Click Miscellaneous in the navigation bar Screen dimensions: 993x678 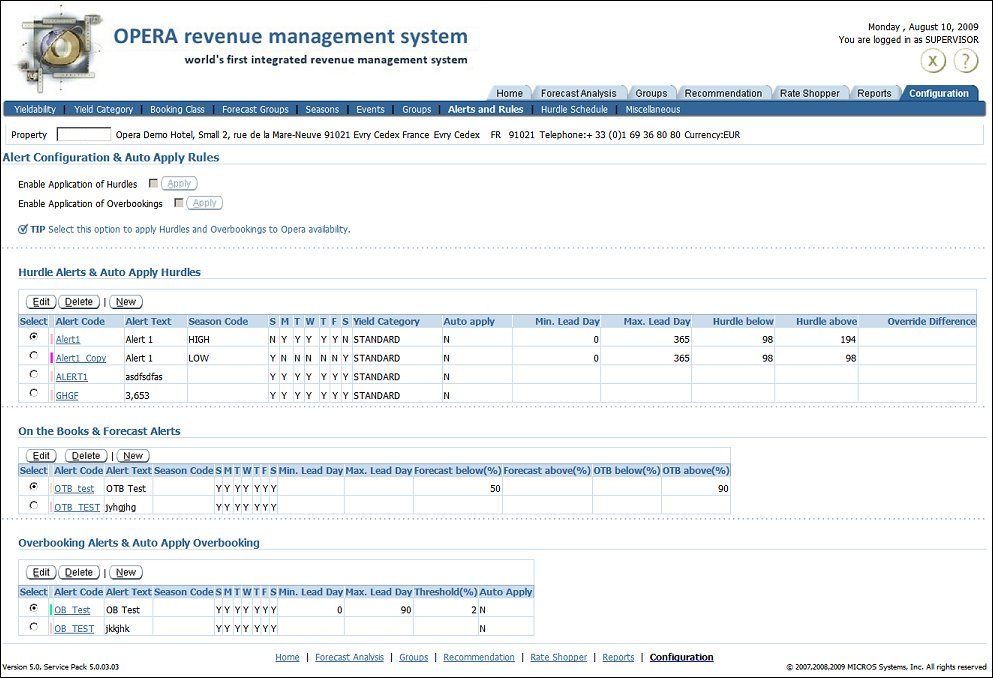[652, 109]
